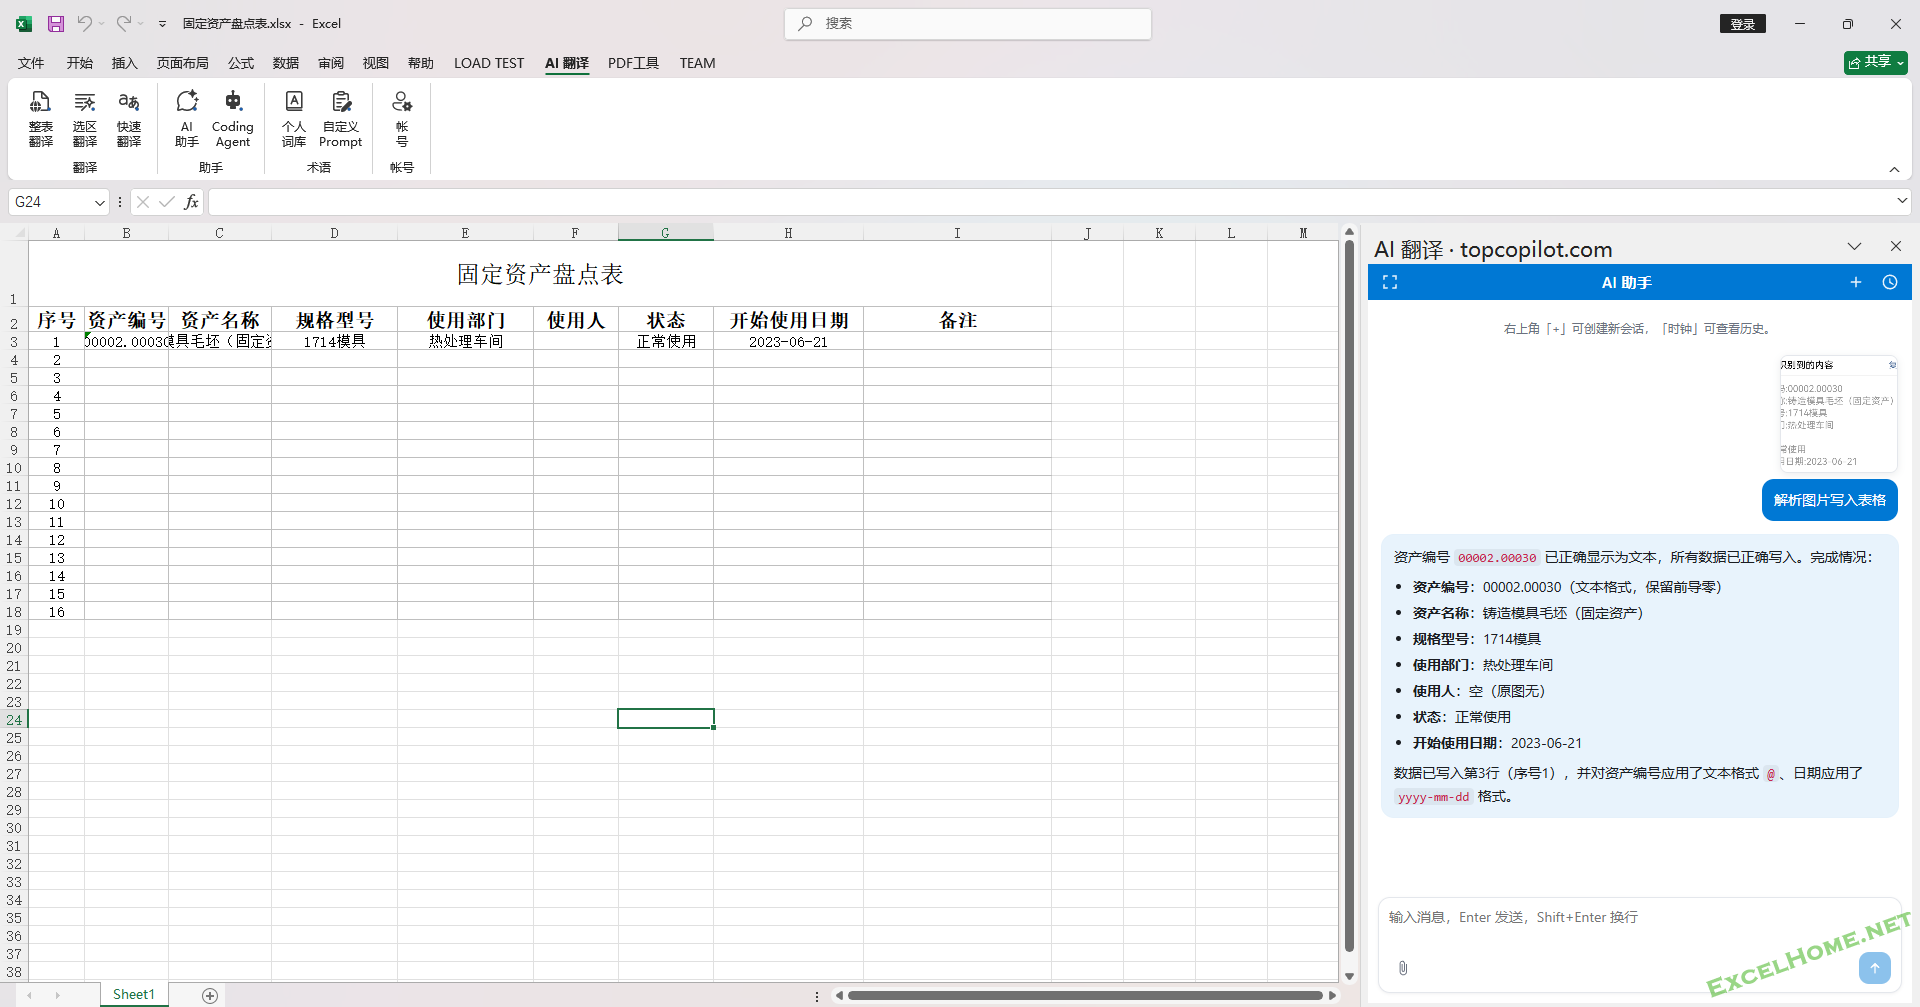Select the Sheet1 worksheet tab
Screen dimensions: 1920x1007
(x=134, y=994)
